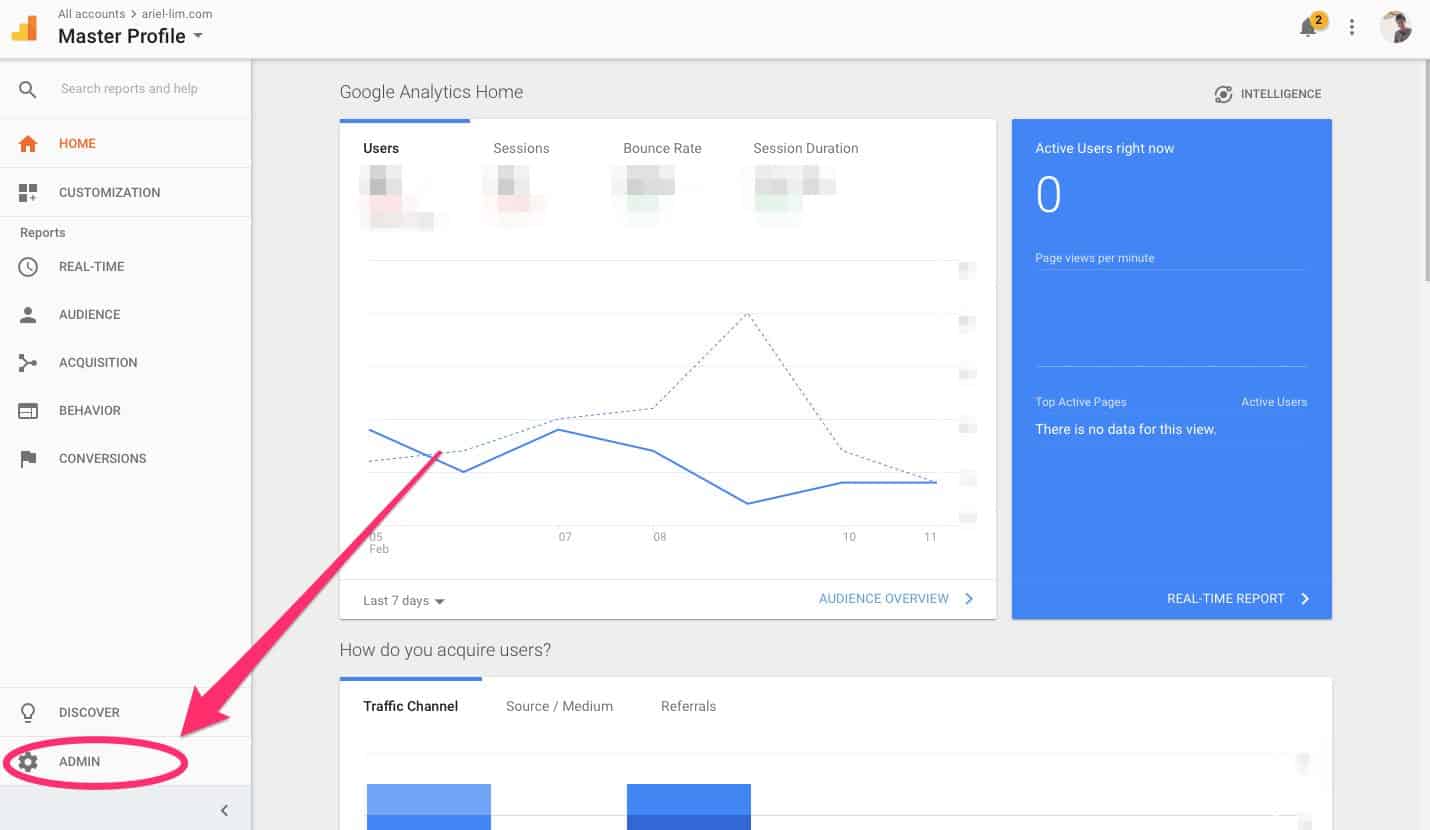Image resolution: width=1430 pixels, height=830 pixels.
Task: Switch to the Source / Medium tab
Action: (559, 706)
